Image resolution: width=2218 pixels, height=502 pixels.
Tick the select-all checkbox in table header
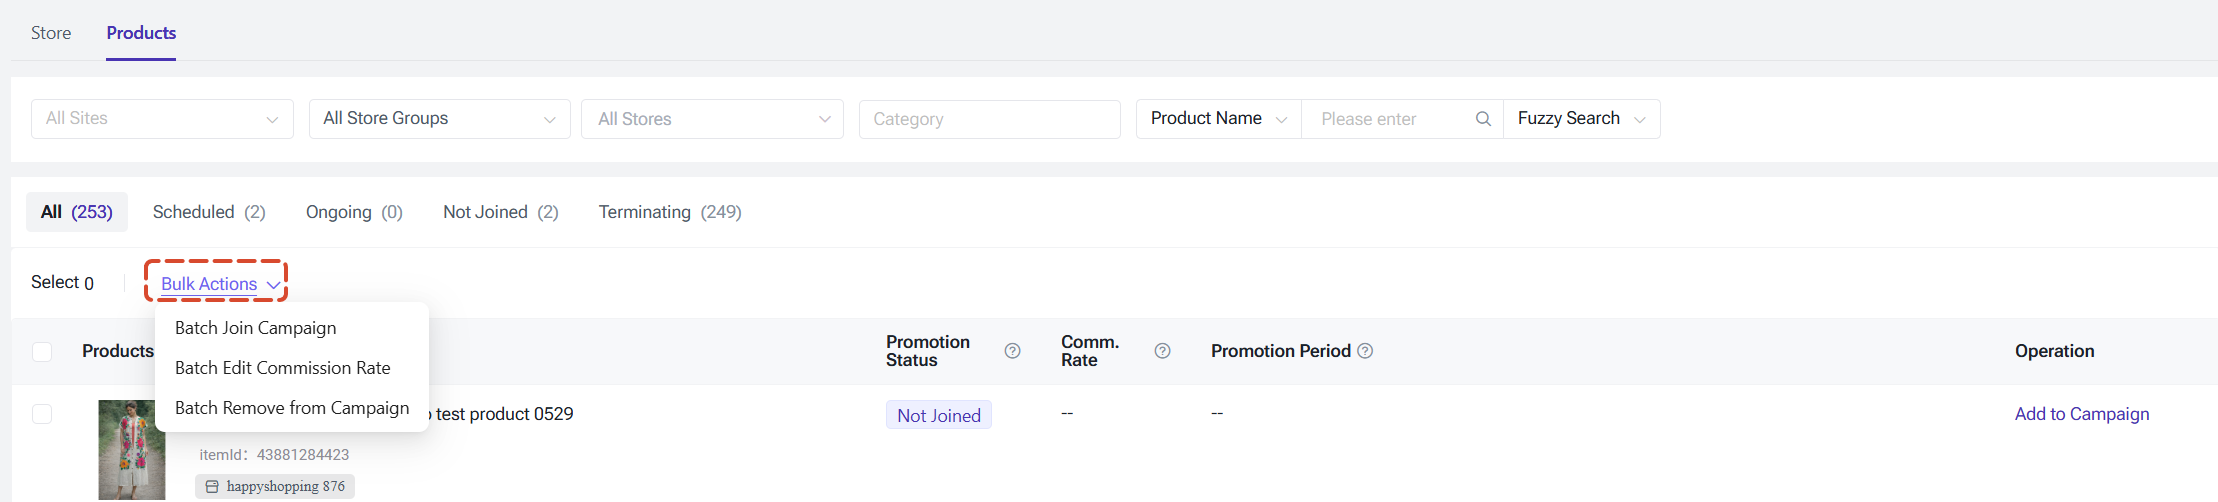tap(42, 352)
